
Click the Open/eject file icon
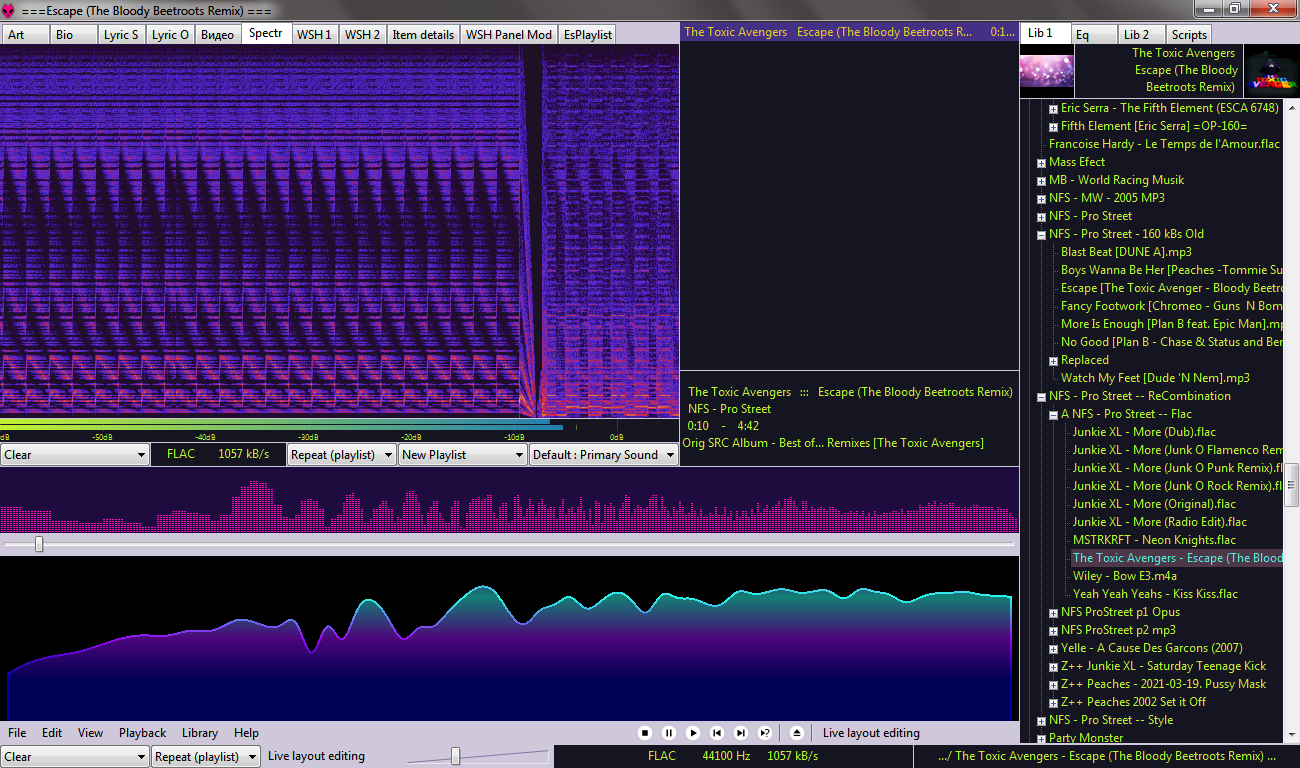pyautogui.click(x=797, y=733)
